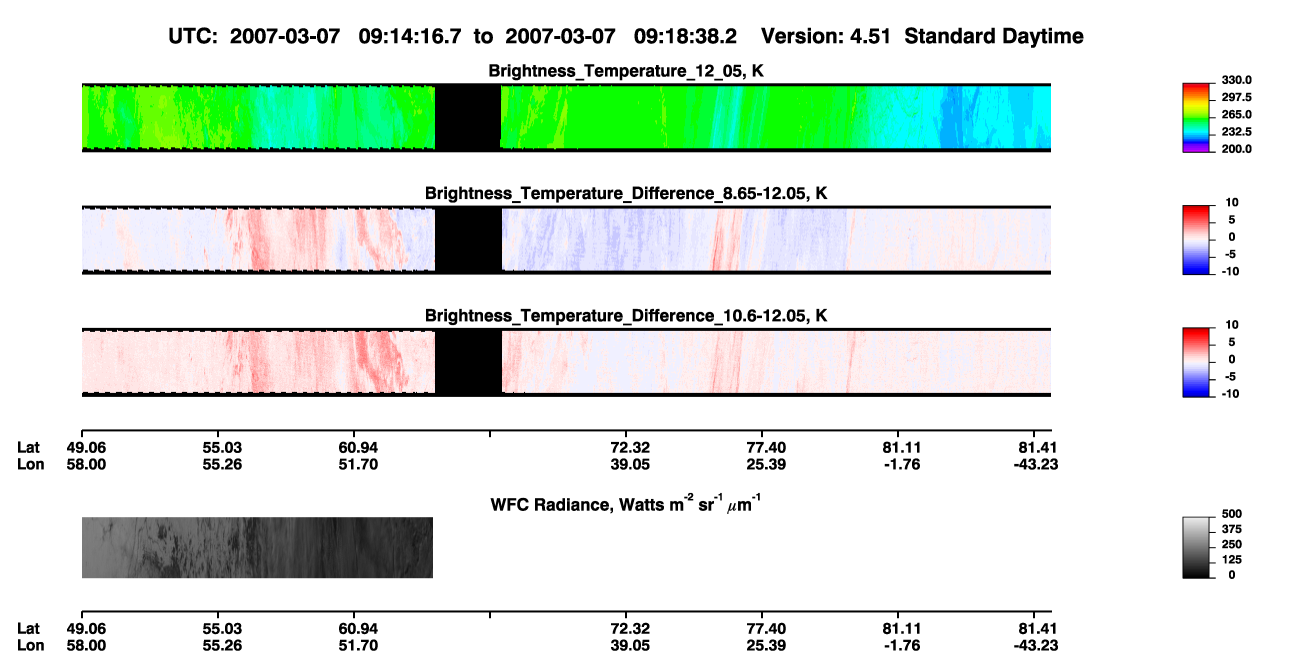Screen dimensions: 1300x667
Task: Click the 'Brightness_Temperature_12_05, K' panel title
Action: pyautogui.click(x=626, y=71)
